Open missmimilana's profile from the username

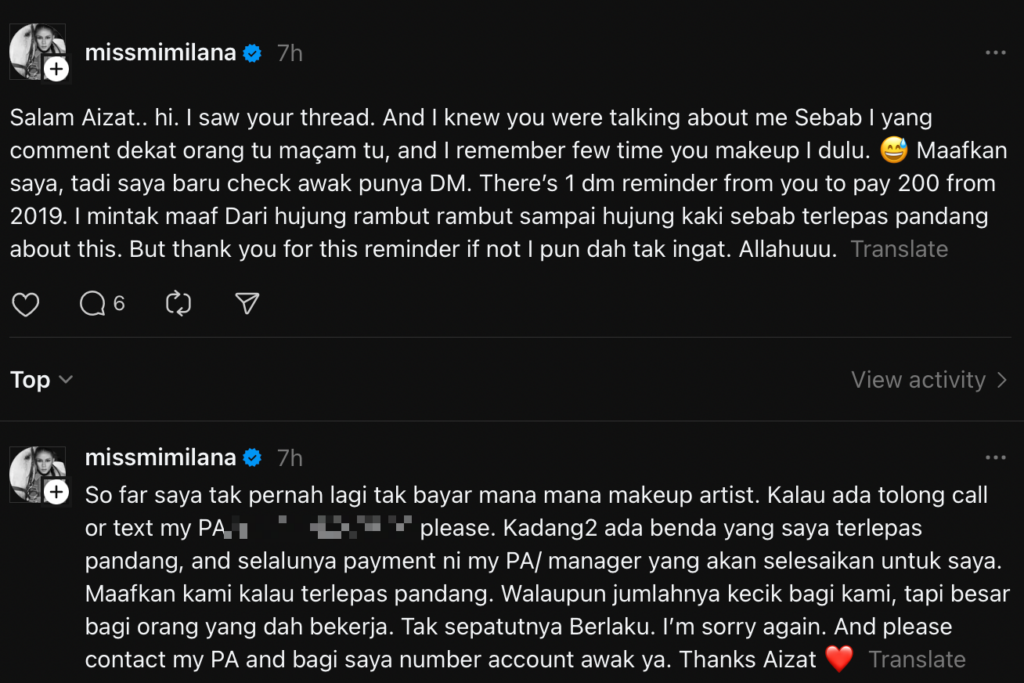pyautogui.click(x=160, y=53)
